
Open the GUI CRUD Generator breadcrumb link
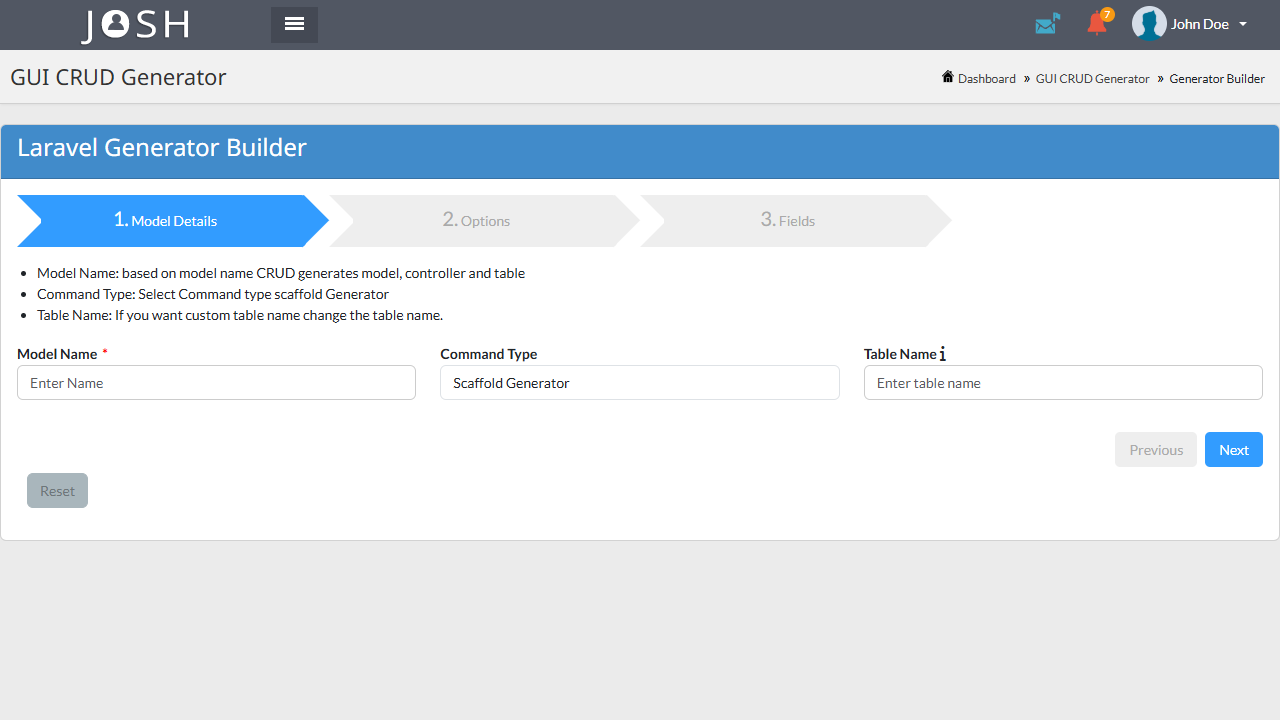[1092, 78]
